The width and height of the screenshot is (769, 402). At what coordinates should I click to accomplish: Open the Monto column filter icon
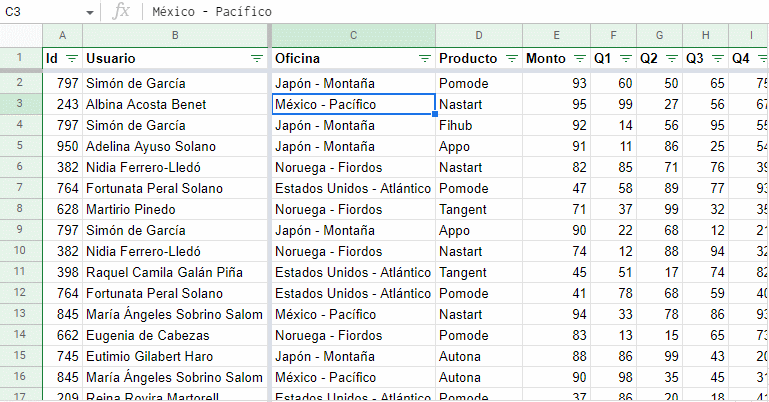[580, 59]
